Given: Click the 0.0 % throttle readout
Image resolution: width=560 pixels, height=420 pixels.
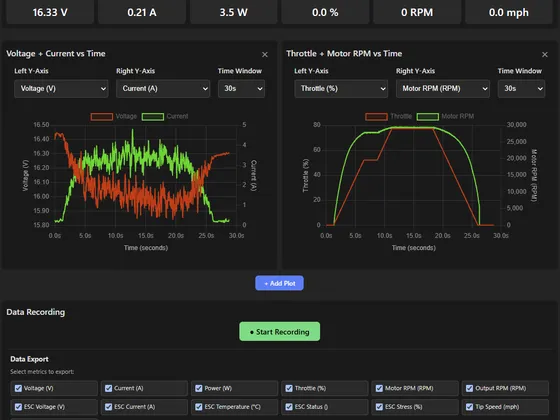Looking at the screenshot, I should coord(325,12).
